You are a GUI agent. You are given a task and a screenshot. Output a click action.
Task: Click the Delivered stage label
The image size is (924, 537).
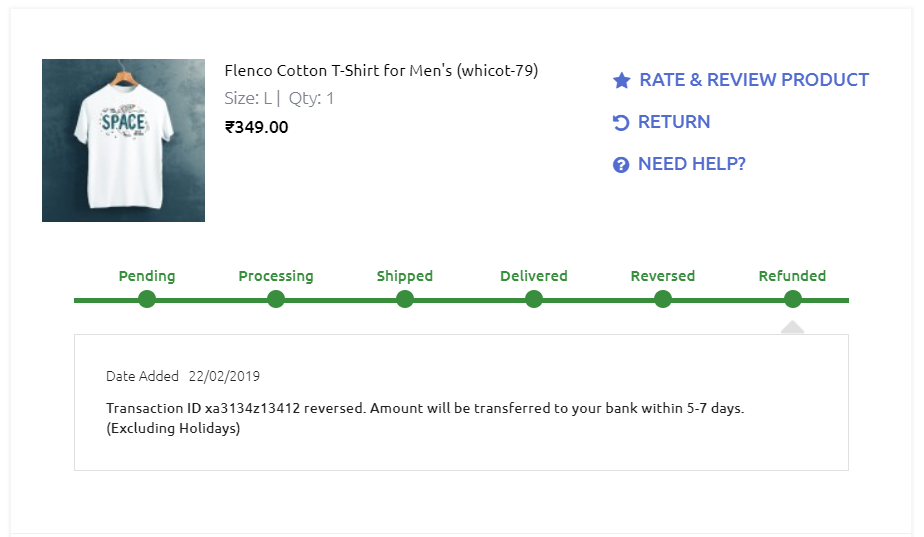click(x=534, y=276)
